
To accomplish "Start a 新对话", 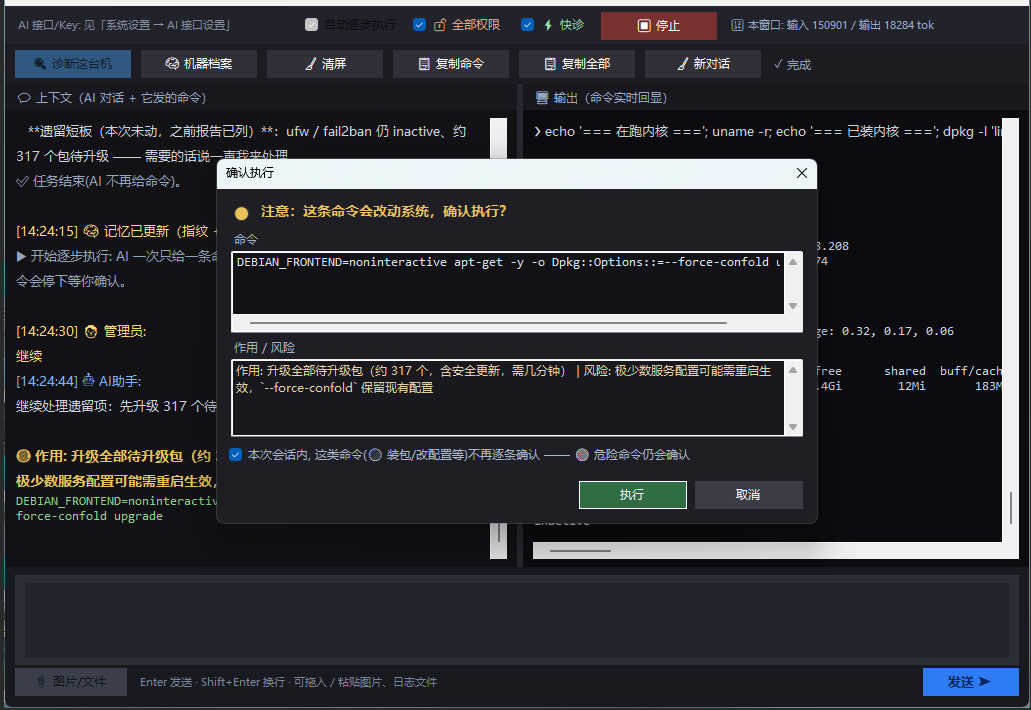I will [x=703, y=64].
